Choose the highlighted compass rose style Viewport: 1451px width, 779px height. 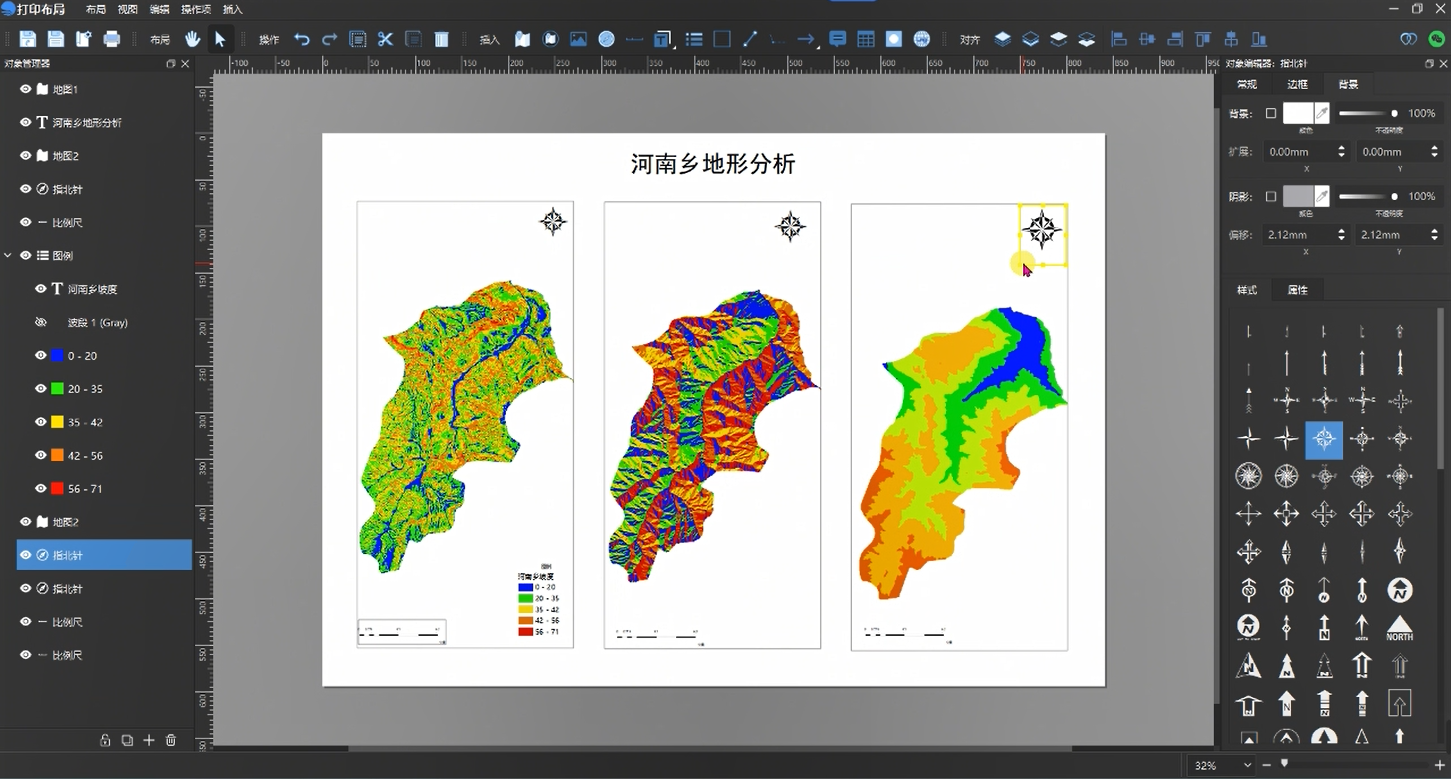tap(1324, 438)
